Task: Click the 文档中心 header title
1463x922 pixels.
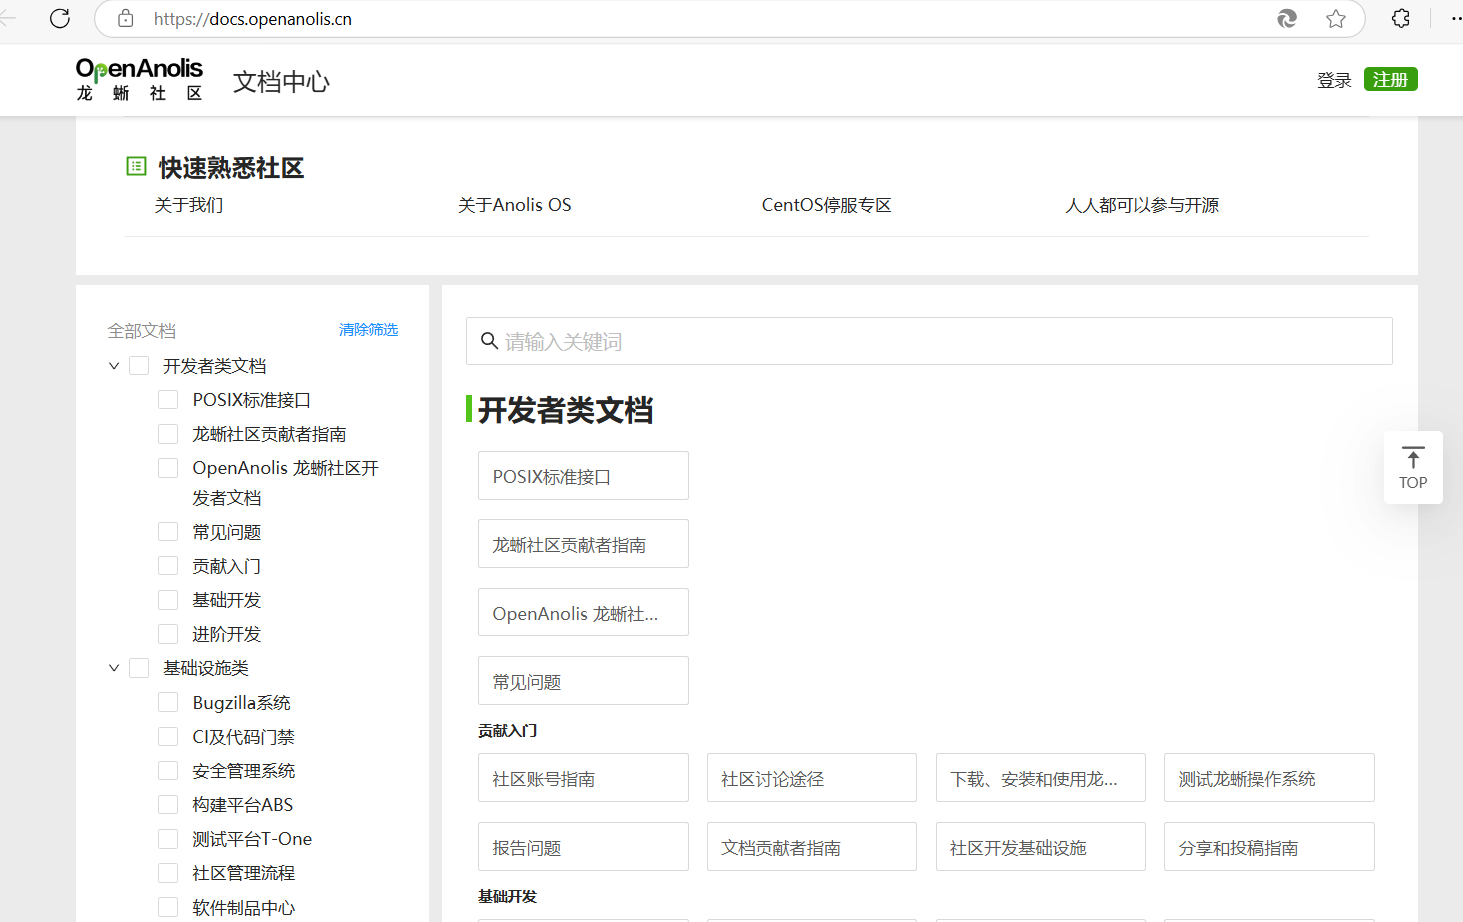Action: pyautogui.click(x=281, y=81)
